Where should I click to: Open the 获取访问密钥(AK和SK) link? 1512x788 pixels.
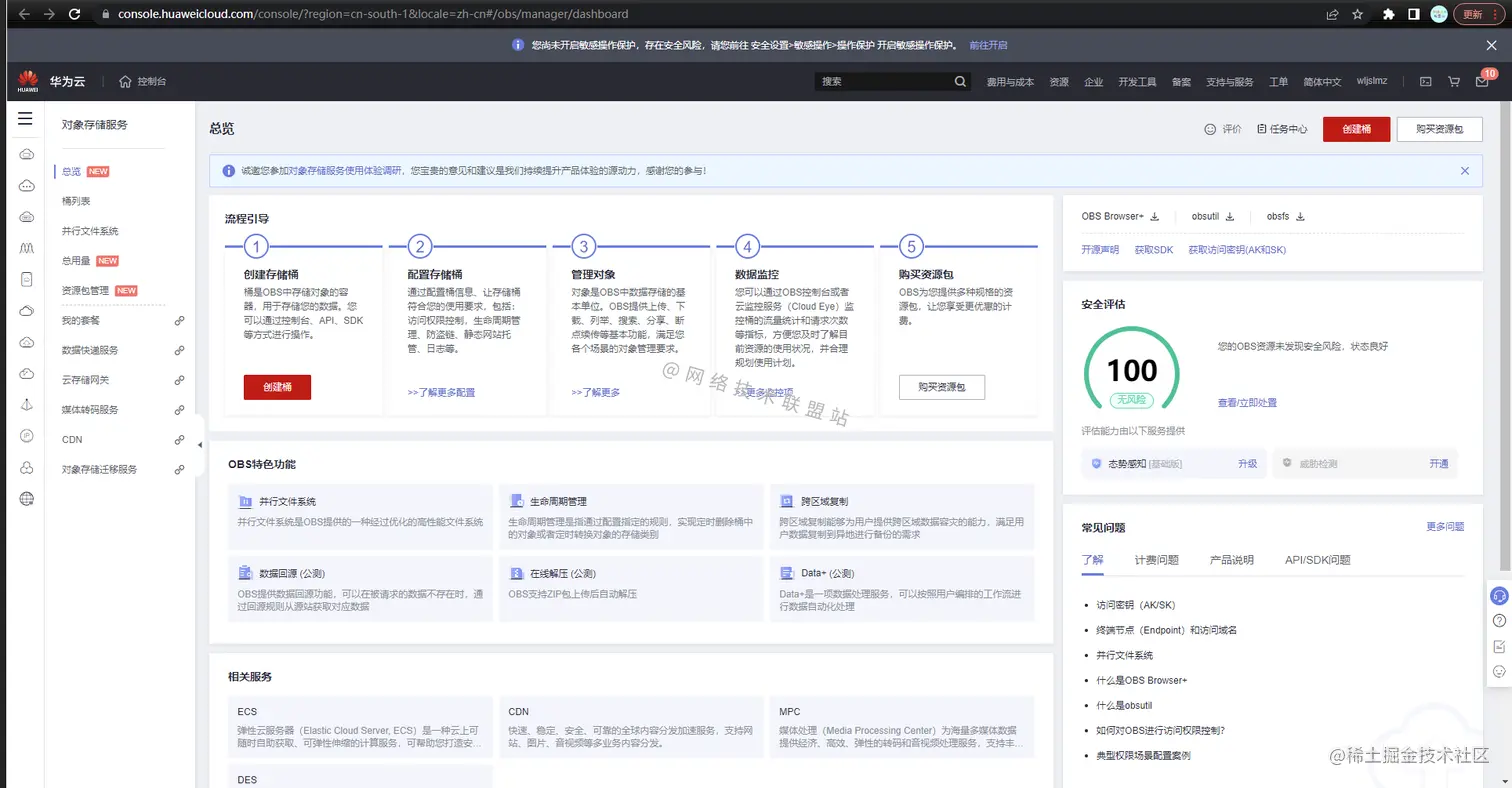[x=1237, y=249]
